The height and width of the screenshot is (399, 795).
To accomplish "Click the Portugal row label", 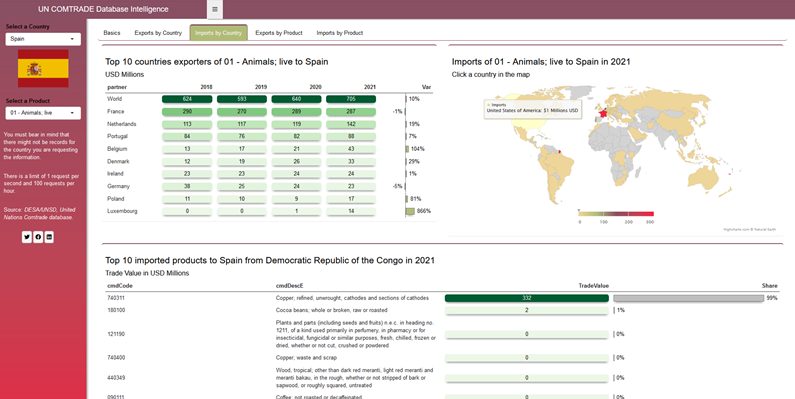I will point(117,136).
